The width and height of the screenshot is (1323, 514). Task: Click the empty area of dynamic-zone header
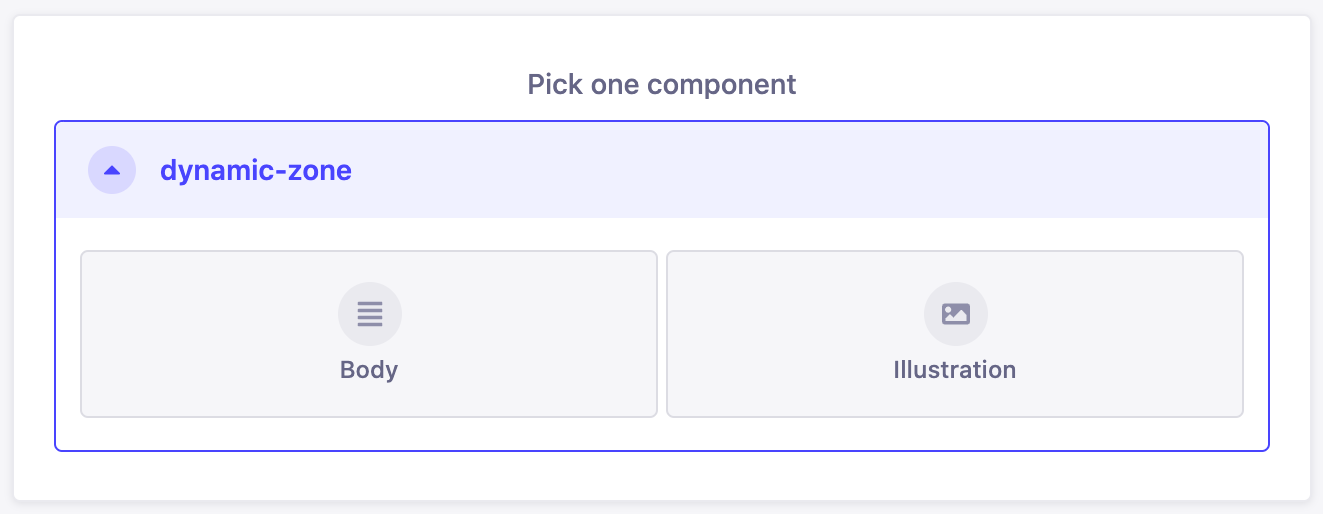click(800, 170)
